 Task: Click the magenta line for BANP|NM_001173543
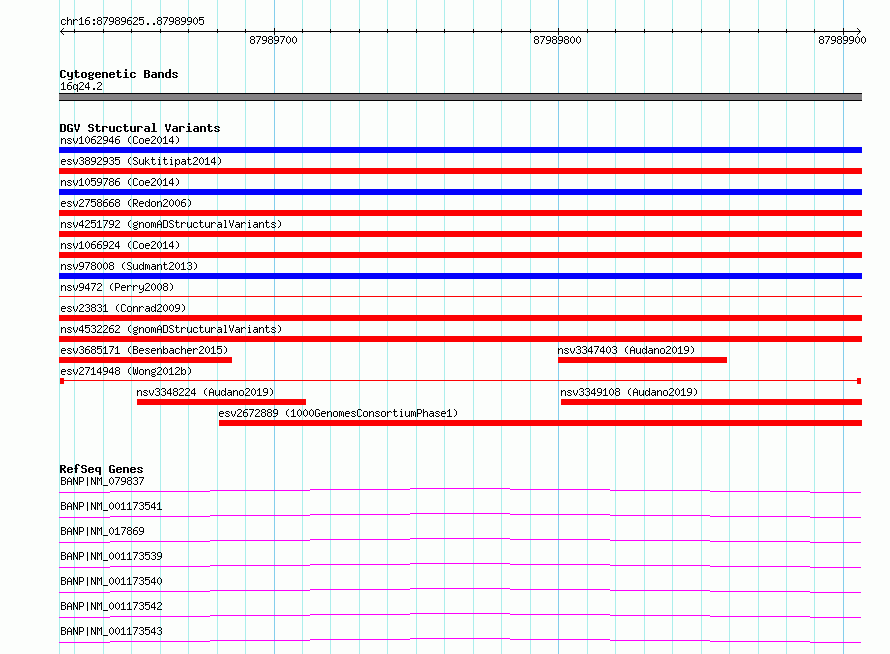coord(460,640)
